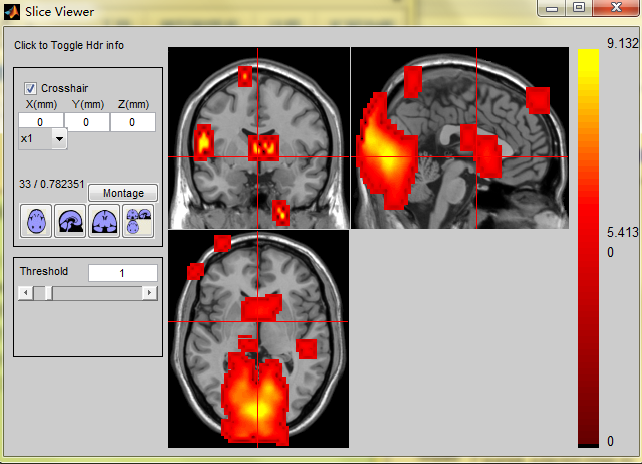This screenshot has height=464, width=642.
Task: Click the MATLAB icon in the title bar
Action: pos(11,12)
